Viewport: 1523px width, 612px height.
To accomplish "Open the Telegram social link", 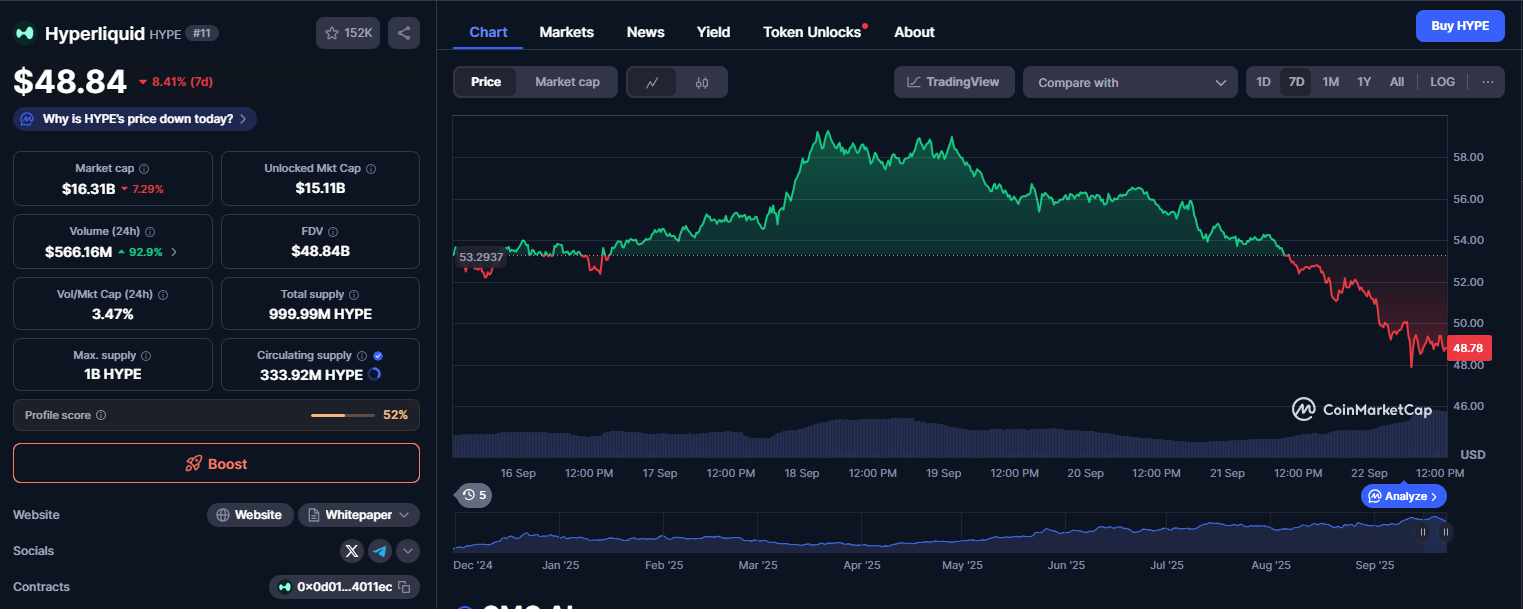I will pyautogui.click(x=380, y=551).
